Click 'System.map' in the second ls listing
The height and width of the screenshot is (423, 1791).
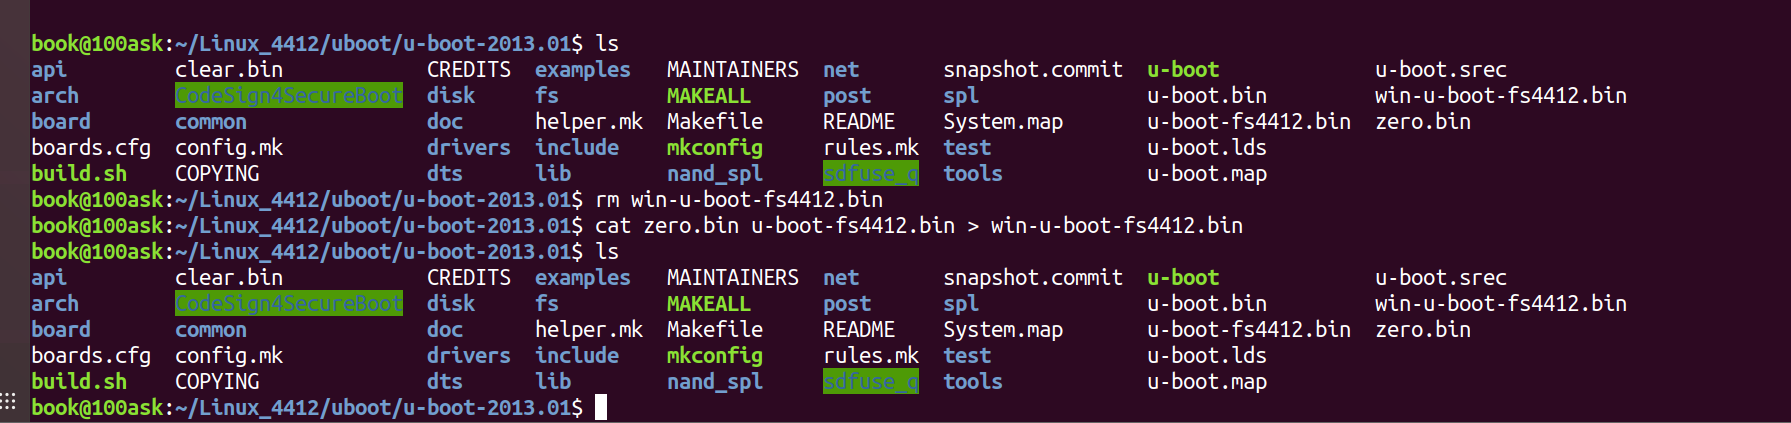1003,329
